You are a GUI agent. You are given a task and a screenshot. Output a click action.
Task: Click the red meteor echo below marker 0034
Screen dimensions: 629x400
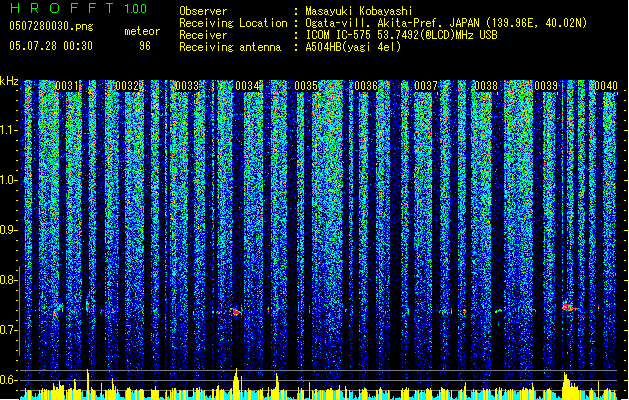237,311
